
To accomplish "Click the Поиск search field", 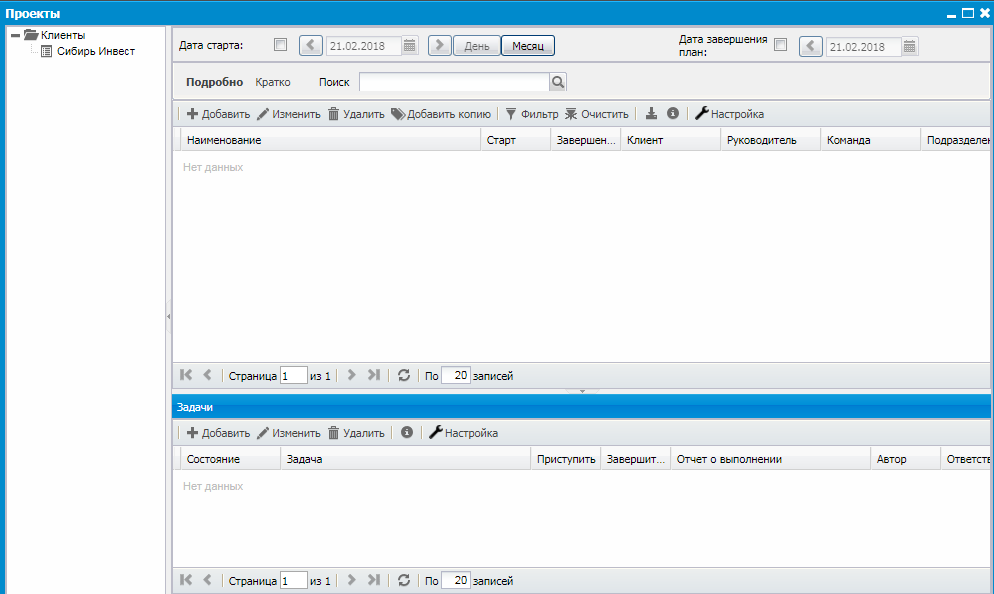I will tap(454, 82).
